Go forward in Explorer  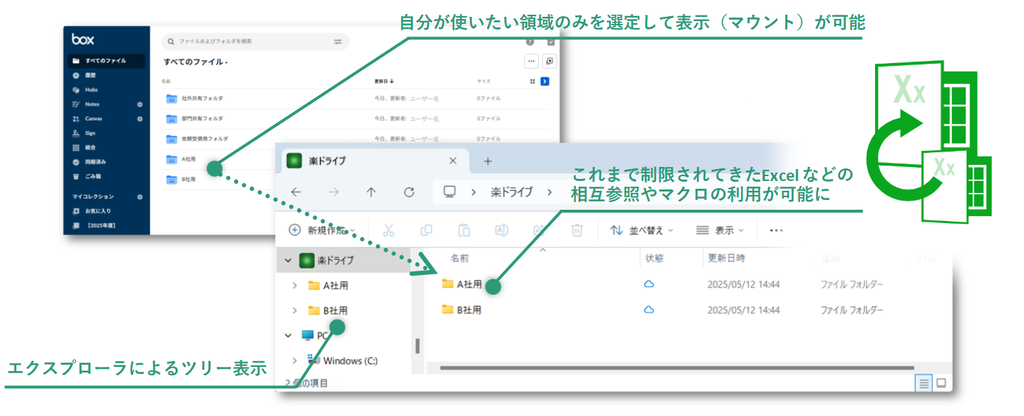click(x=334, y=192)
